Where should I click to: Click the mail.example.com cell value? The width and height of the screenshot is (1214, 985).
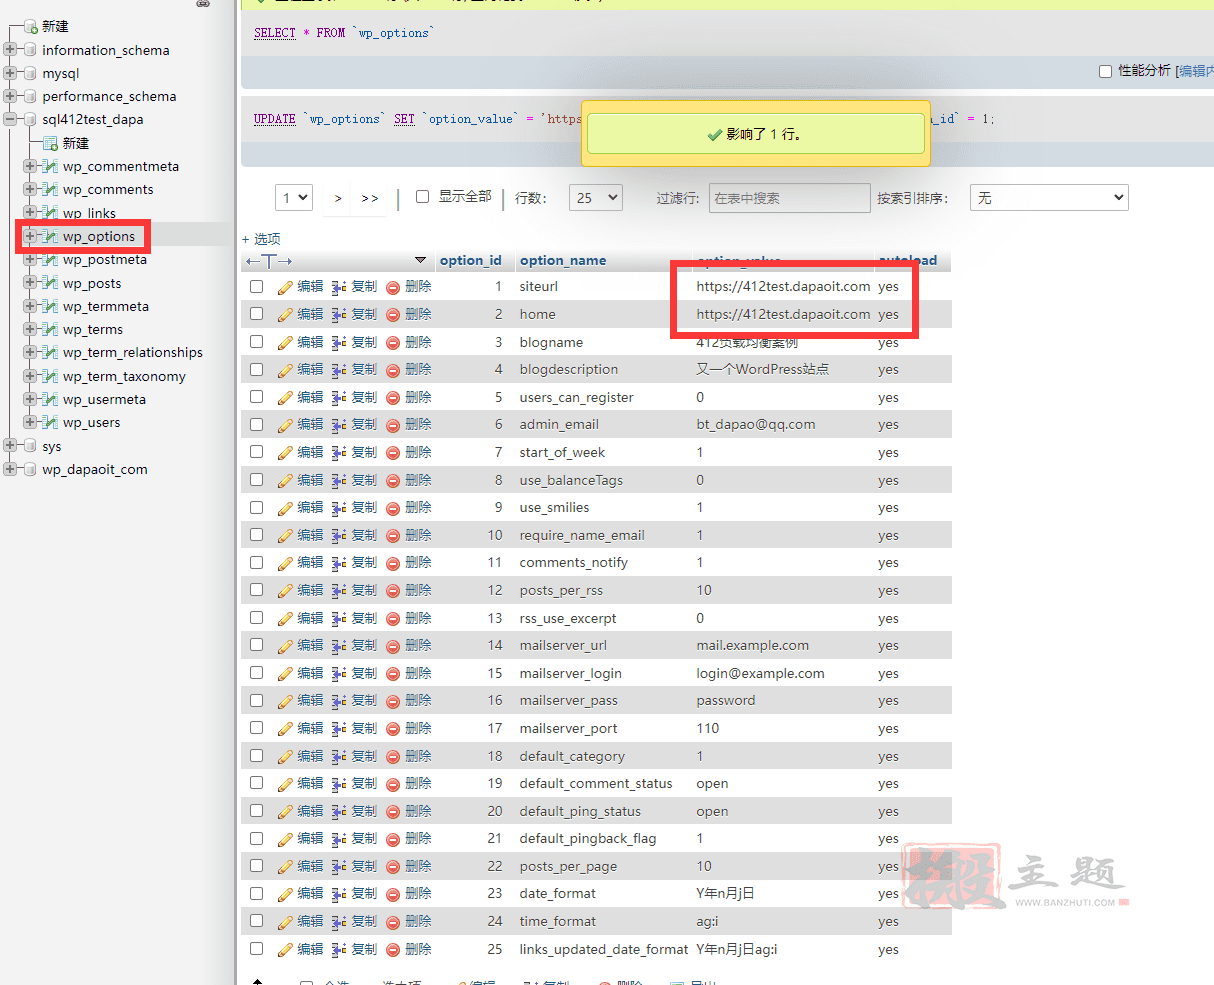(753, 645)
